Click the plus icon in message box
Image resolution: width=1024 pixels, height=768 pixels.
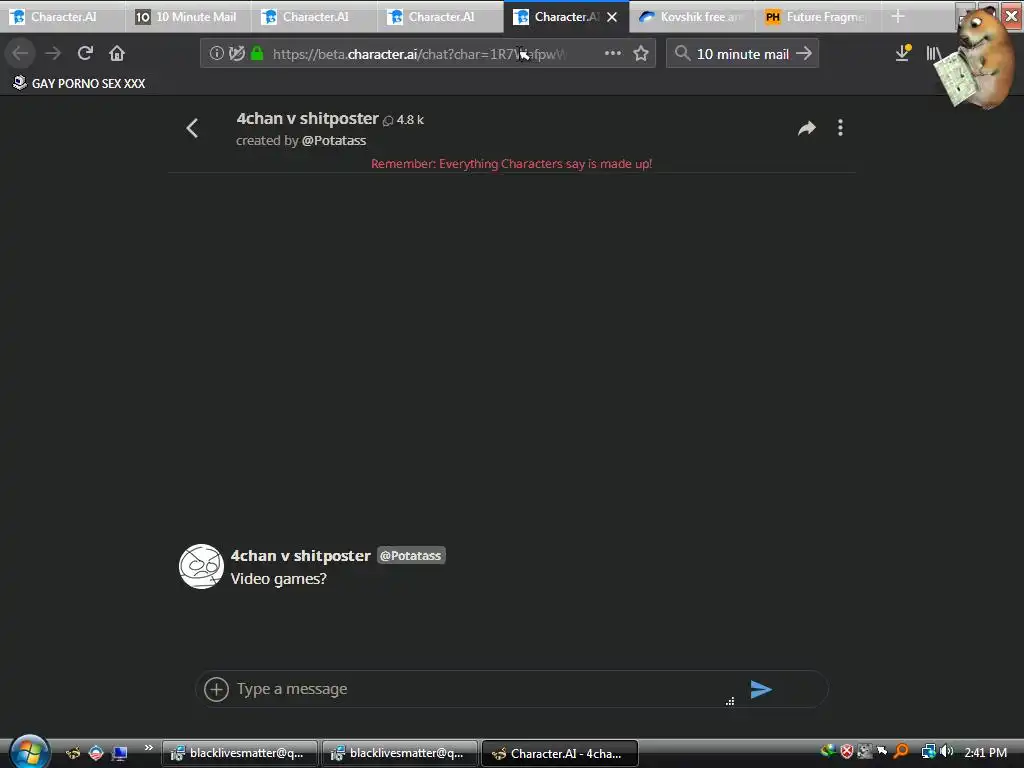(216, 689)
